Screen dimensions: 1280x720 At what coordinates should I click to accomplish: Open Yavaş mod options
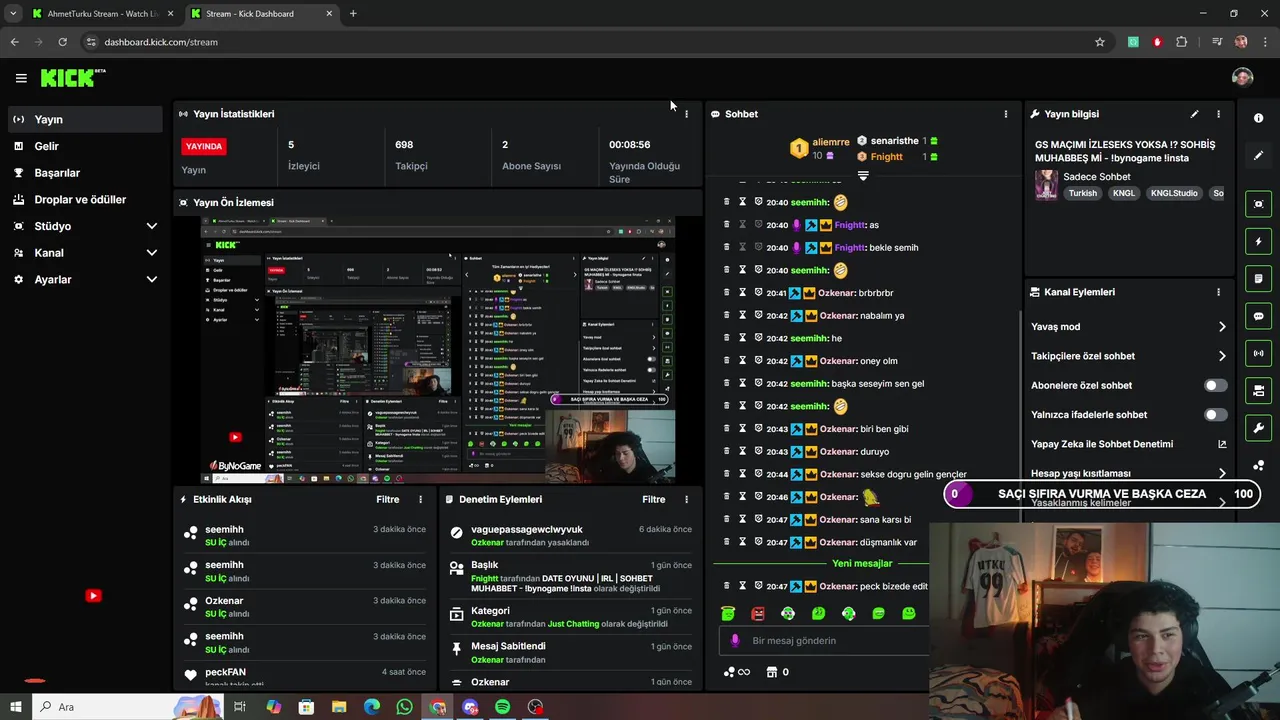pyautogui.click(x=1128, y=327)
